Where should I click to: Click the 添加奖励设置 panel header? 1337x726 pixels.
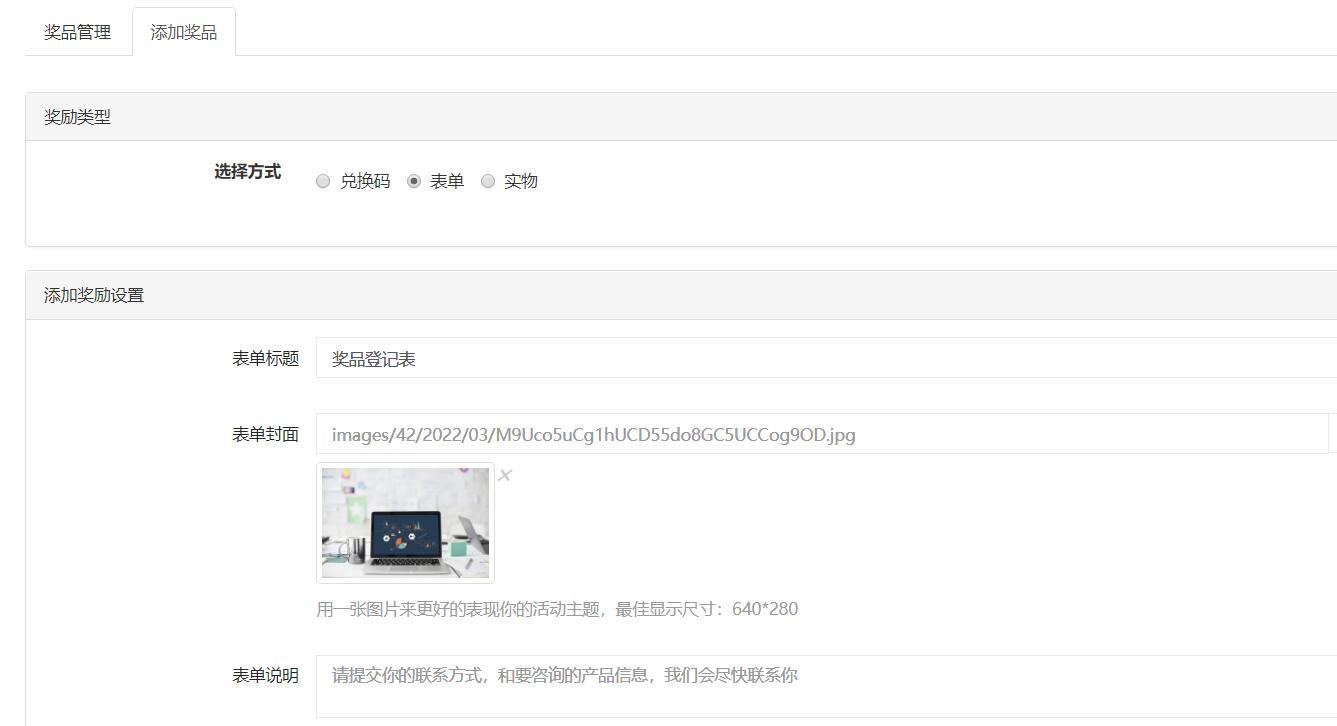[x=681, y=295]
